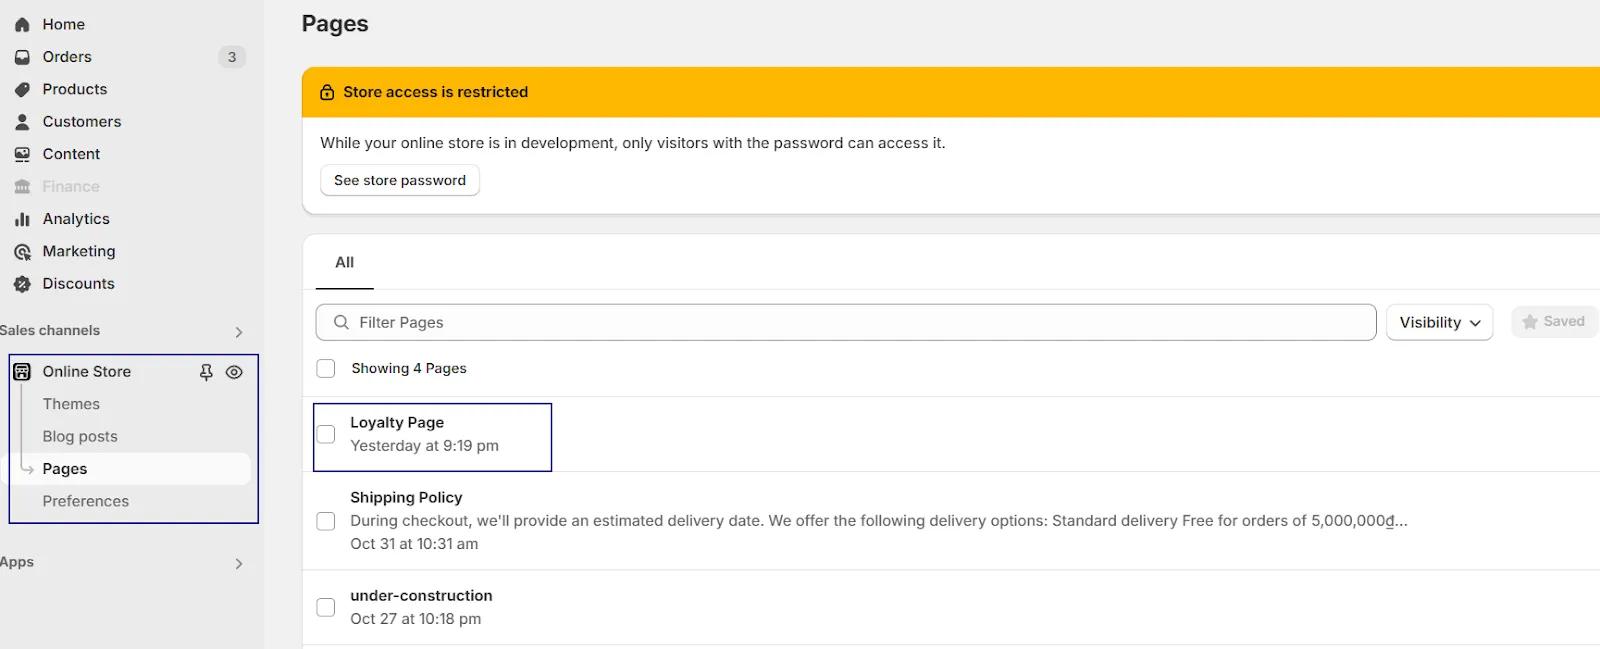Tick the select-all checkbox beside Showing 4 Pages
Viewport: 1600px width, 649px height.
pos(326,369)
